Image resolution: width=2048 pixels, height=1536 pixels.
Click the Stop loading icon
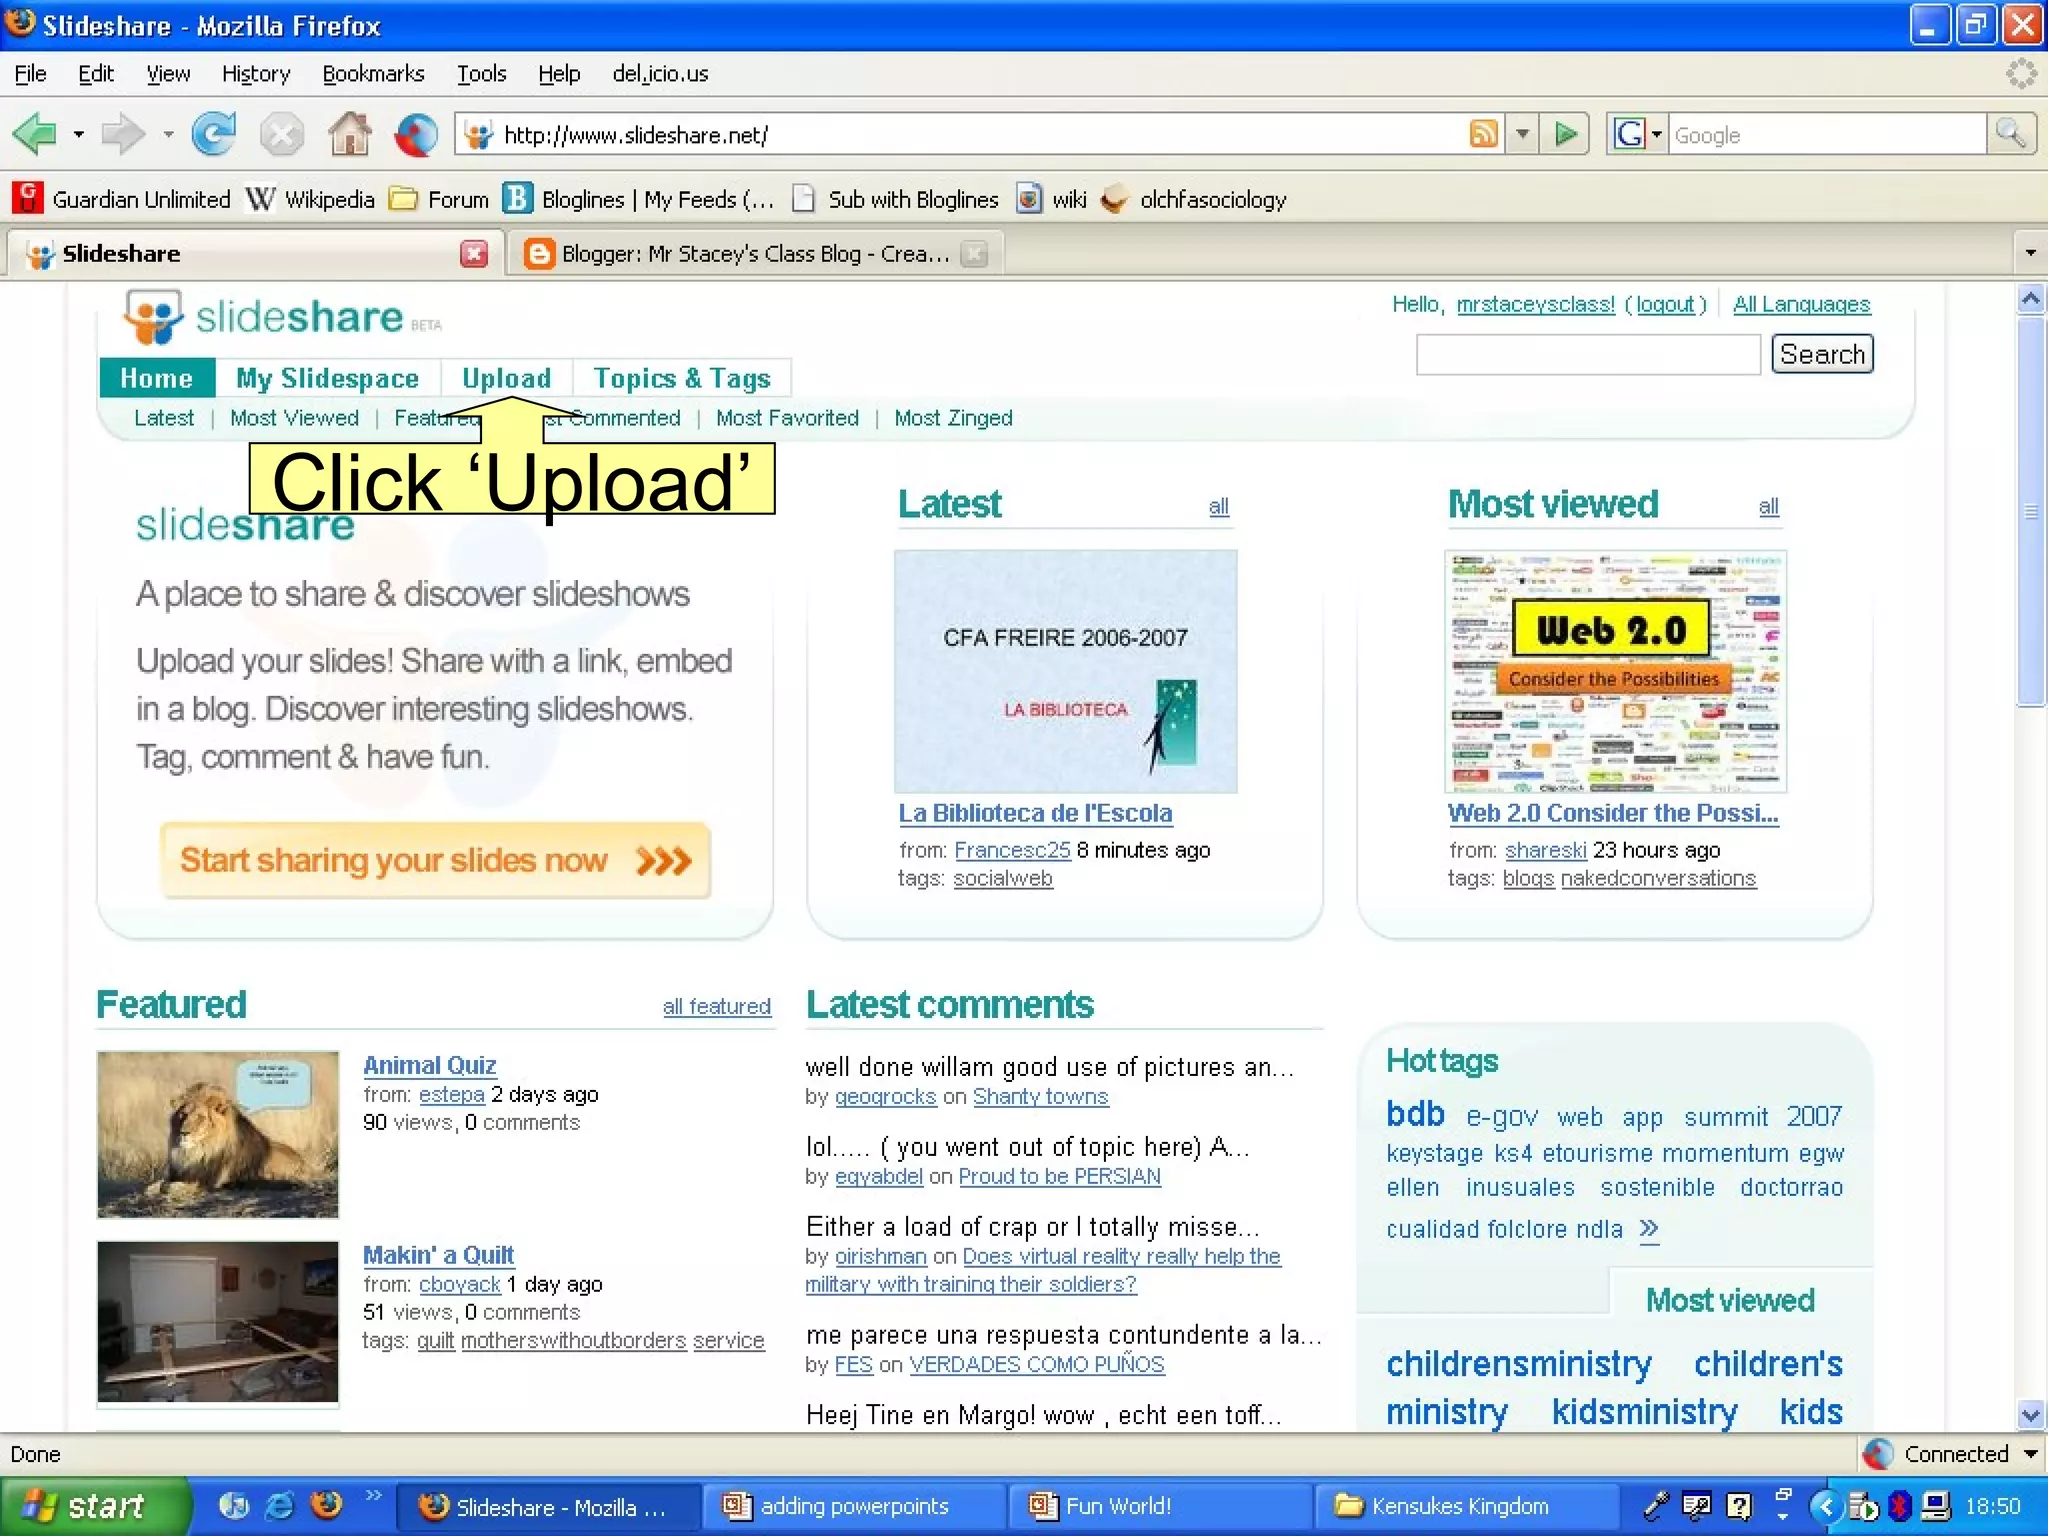coord(282,134)
